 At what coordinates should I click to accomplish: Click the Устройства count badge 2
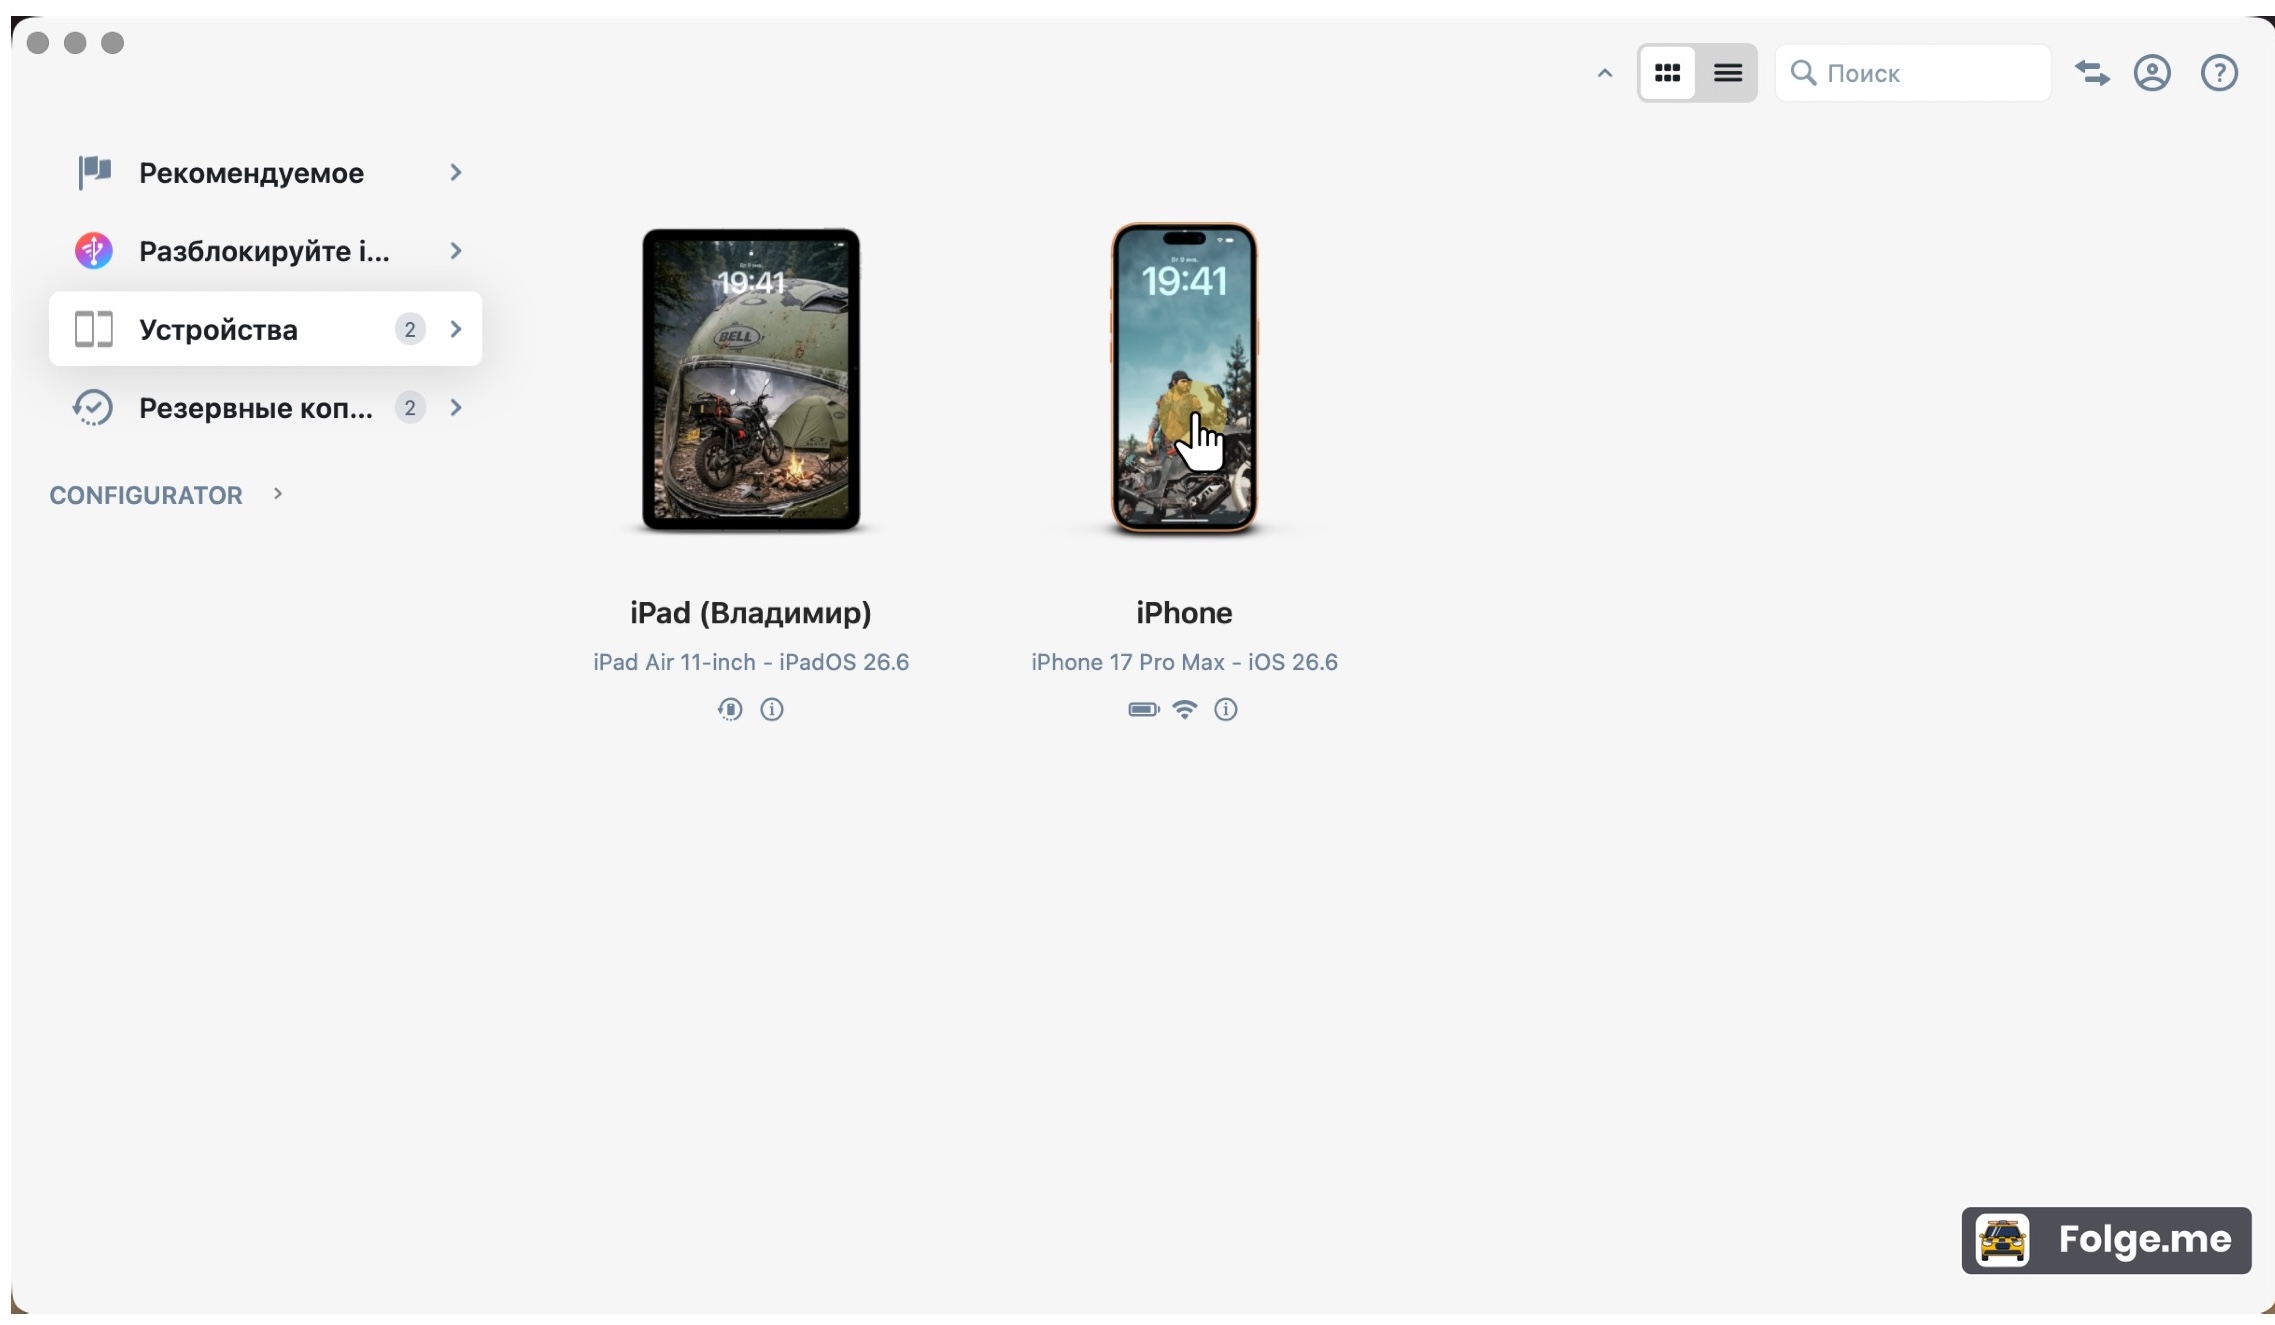[410, 329]
